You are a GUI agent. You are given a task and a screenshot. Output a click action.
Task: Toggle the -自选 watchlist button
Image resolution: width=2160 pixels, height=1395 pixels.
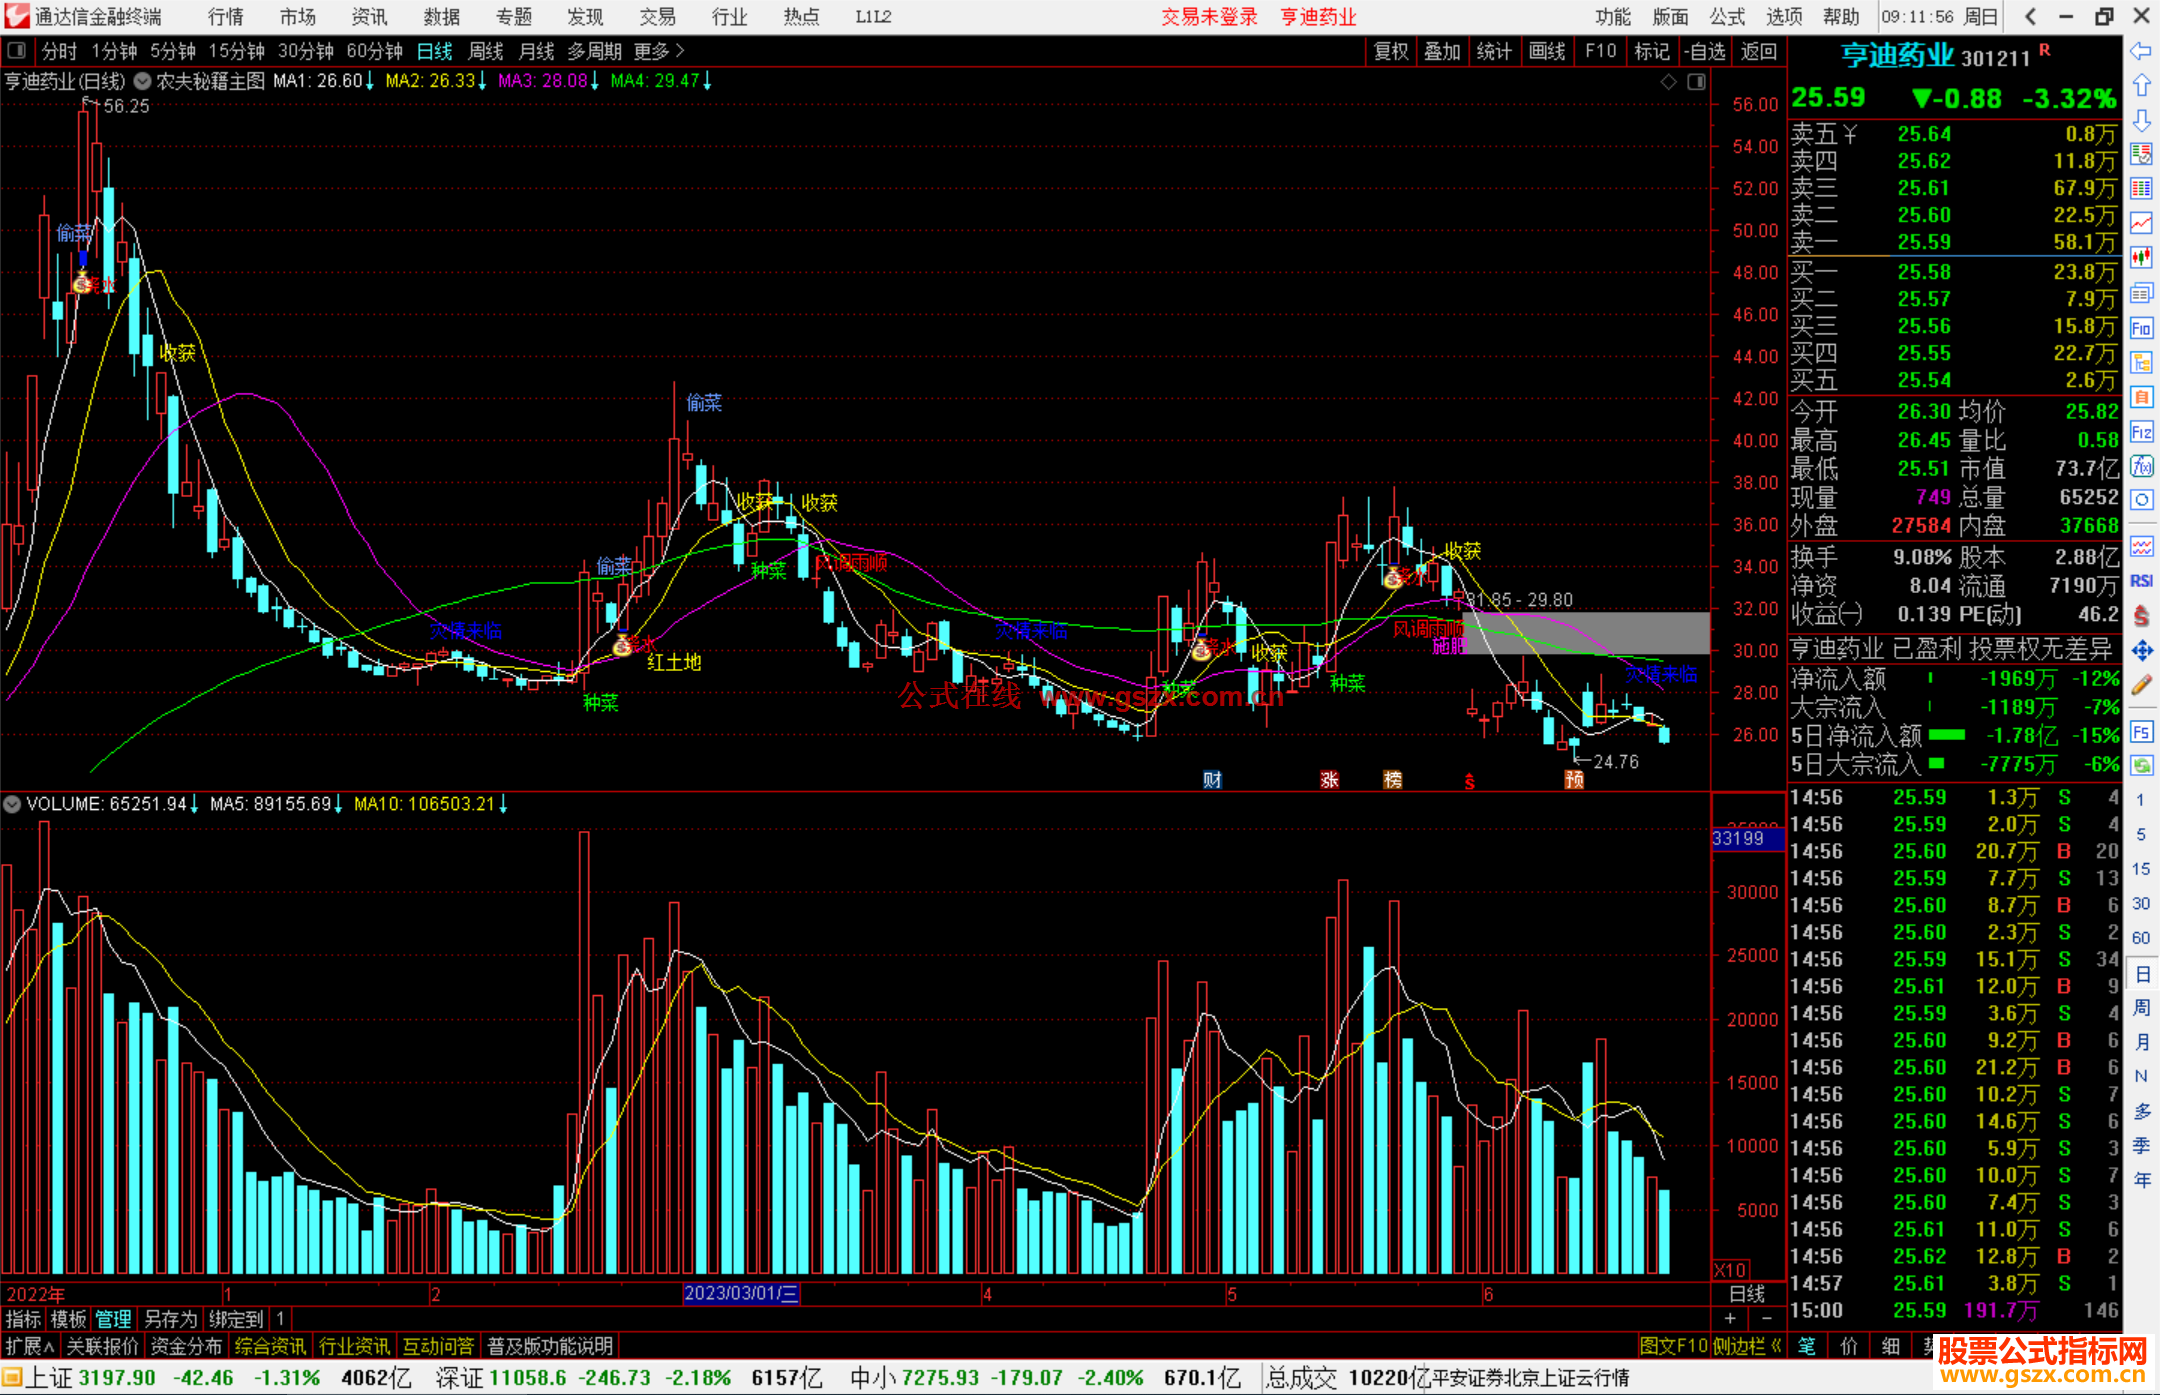point(1704,51)
